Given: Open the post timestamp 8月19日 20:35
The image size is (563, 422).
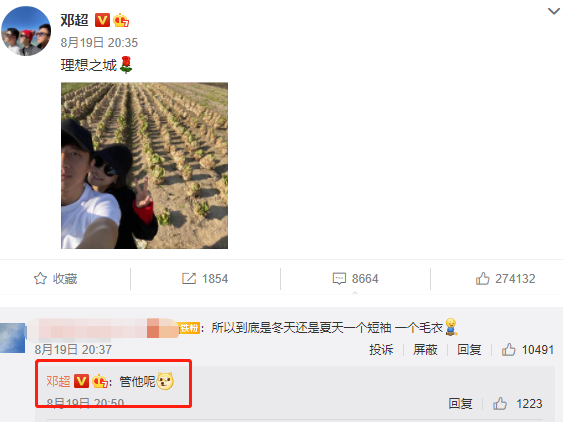Looking at the screenshot, I should [99, 43].
